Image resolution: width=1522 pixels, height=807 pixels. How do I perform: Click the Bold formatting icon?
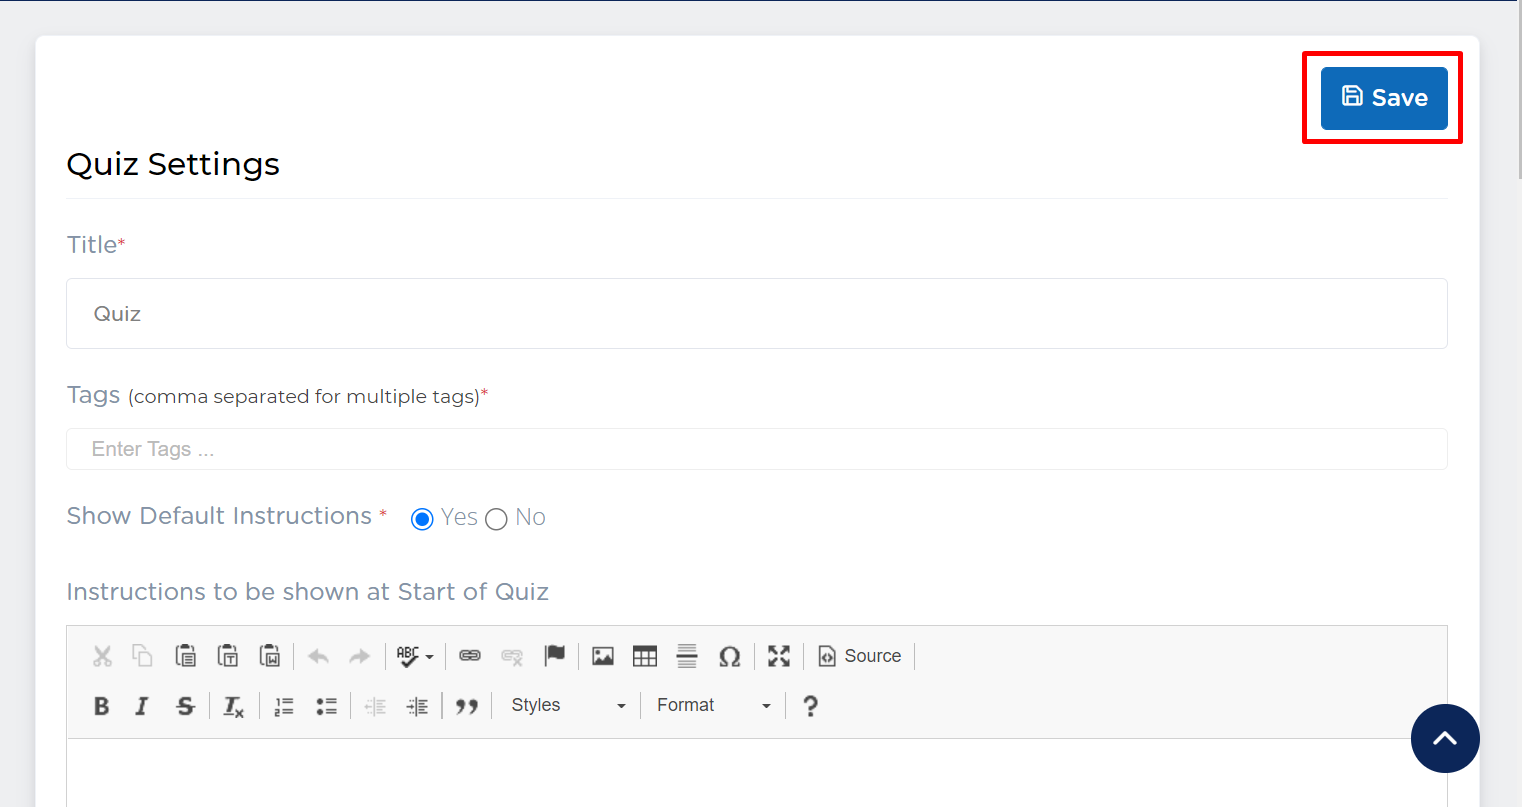coord(101,706)
